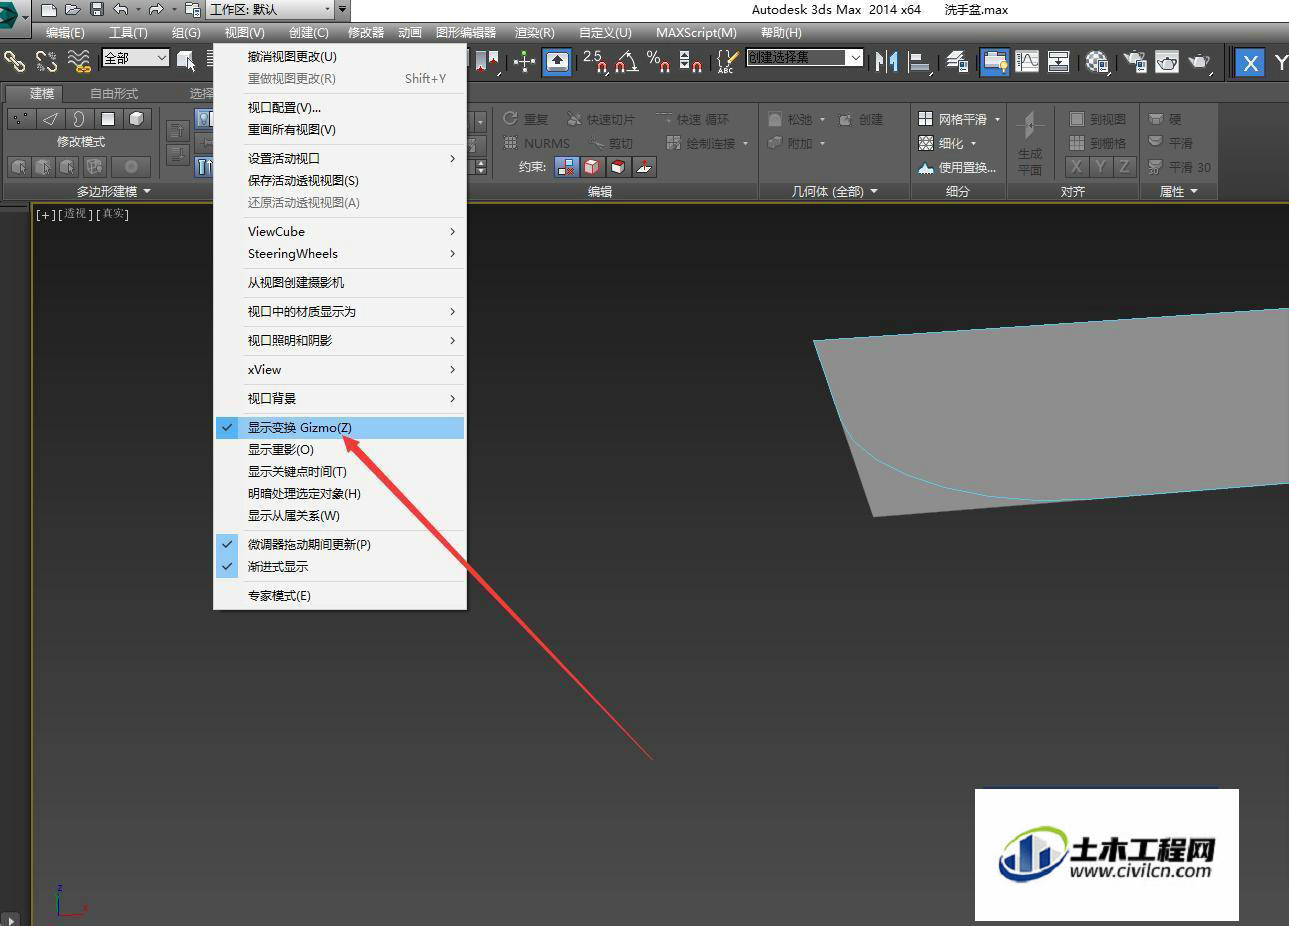The width and height of the screenshot is (1289, 926).
Task: Click the Open File folder icon
Action: point(72,9)
